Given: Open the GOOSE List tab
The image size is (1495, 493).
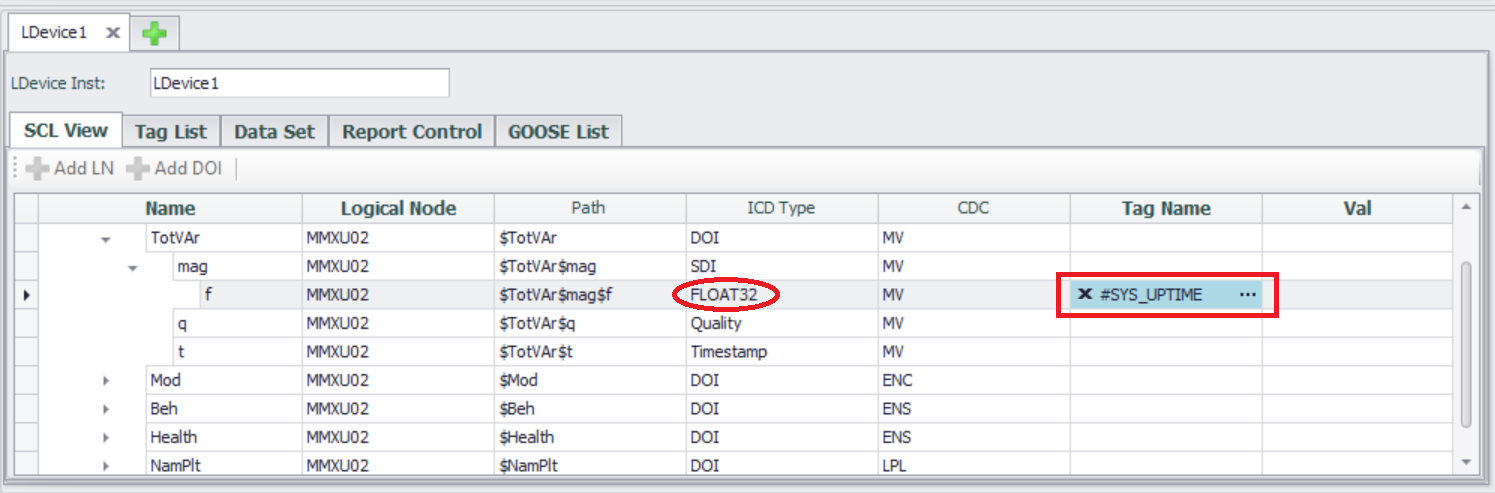Looking at the screenshot, I should [x=558, y=131].
